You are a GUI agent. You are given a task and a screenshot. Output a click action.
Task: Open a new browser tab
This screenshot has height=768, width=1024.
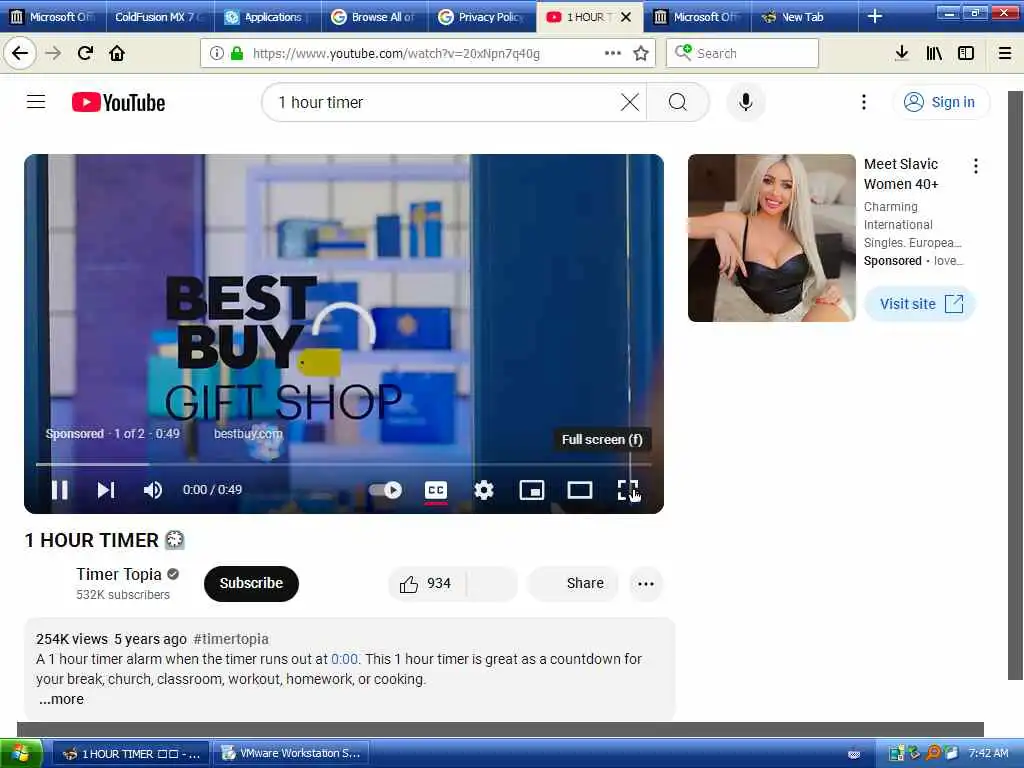(x=874, y=16)
